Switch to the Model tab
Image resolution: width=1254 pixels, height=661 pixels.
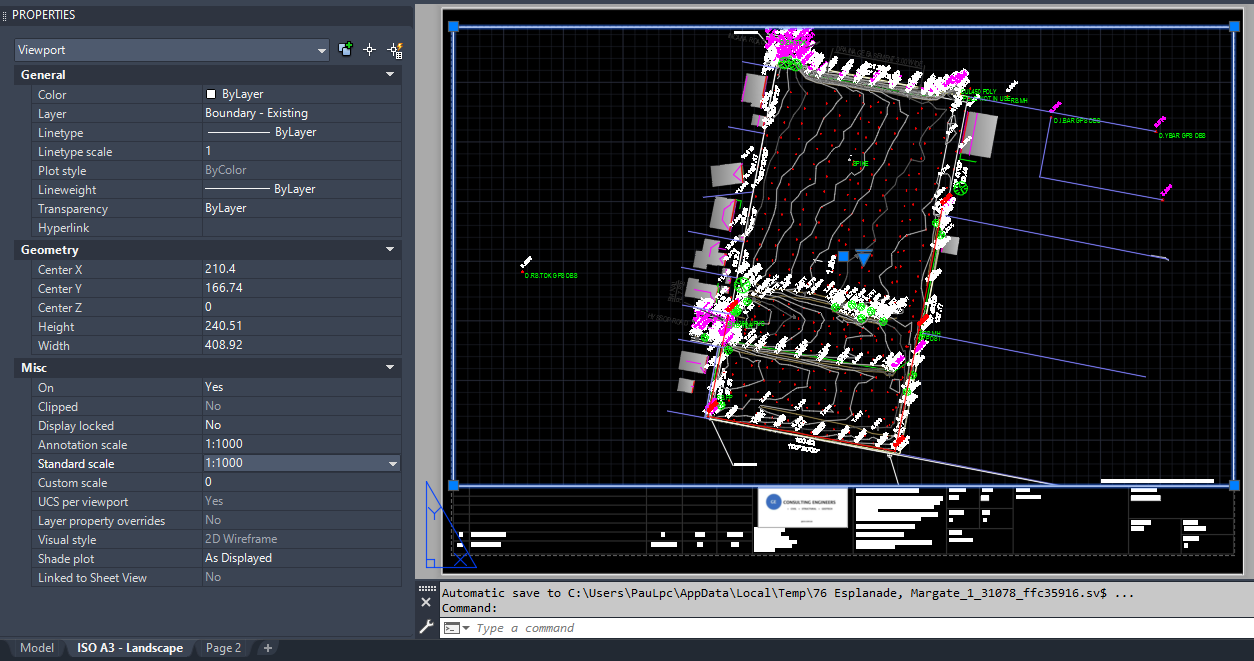pyautogui.click(x=37, y=648)
